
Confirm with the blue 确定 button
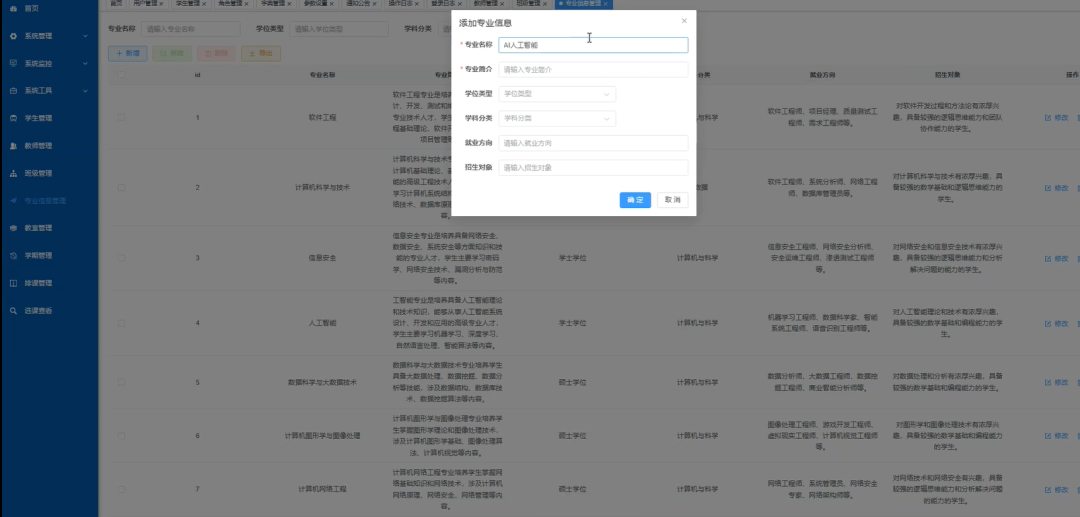click(x=635, y=200)
